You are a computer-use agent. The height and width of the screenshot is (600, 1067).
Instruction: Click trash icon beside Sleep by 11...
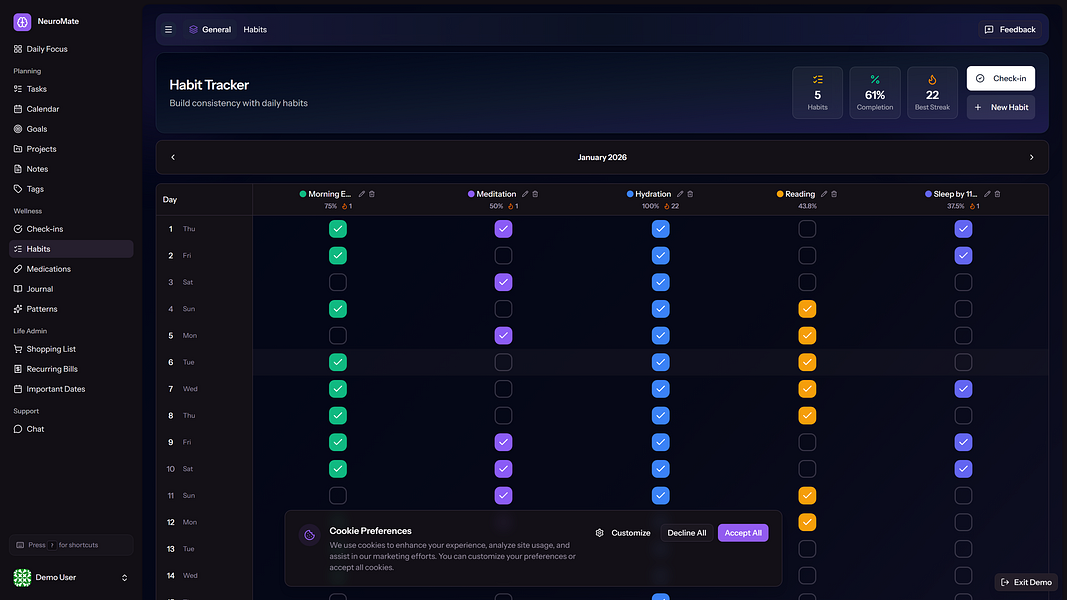point(998,194)
